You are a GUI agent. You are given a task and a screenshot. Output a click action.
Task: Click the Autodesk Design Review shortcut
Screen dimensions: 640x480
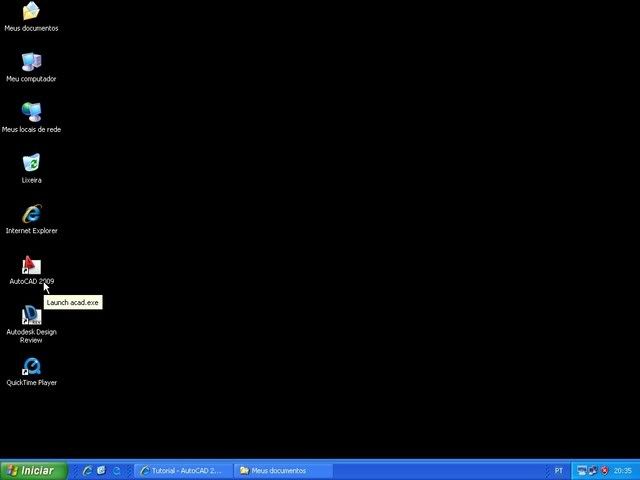click(x=31, y=316)
